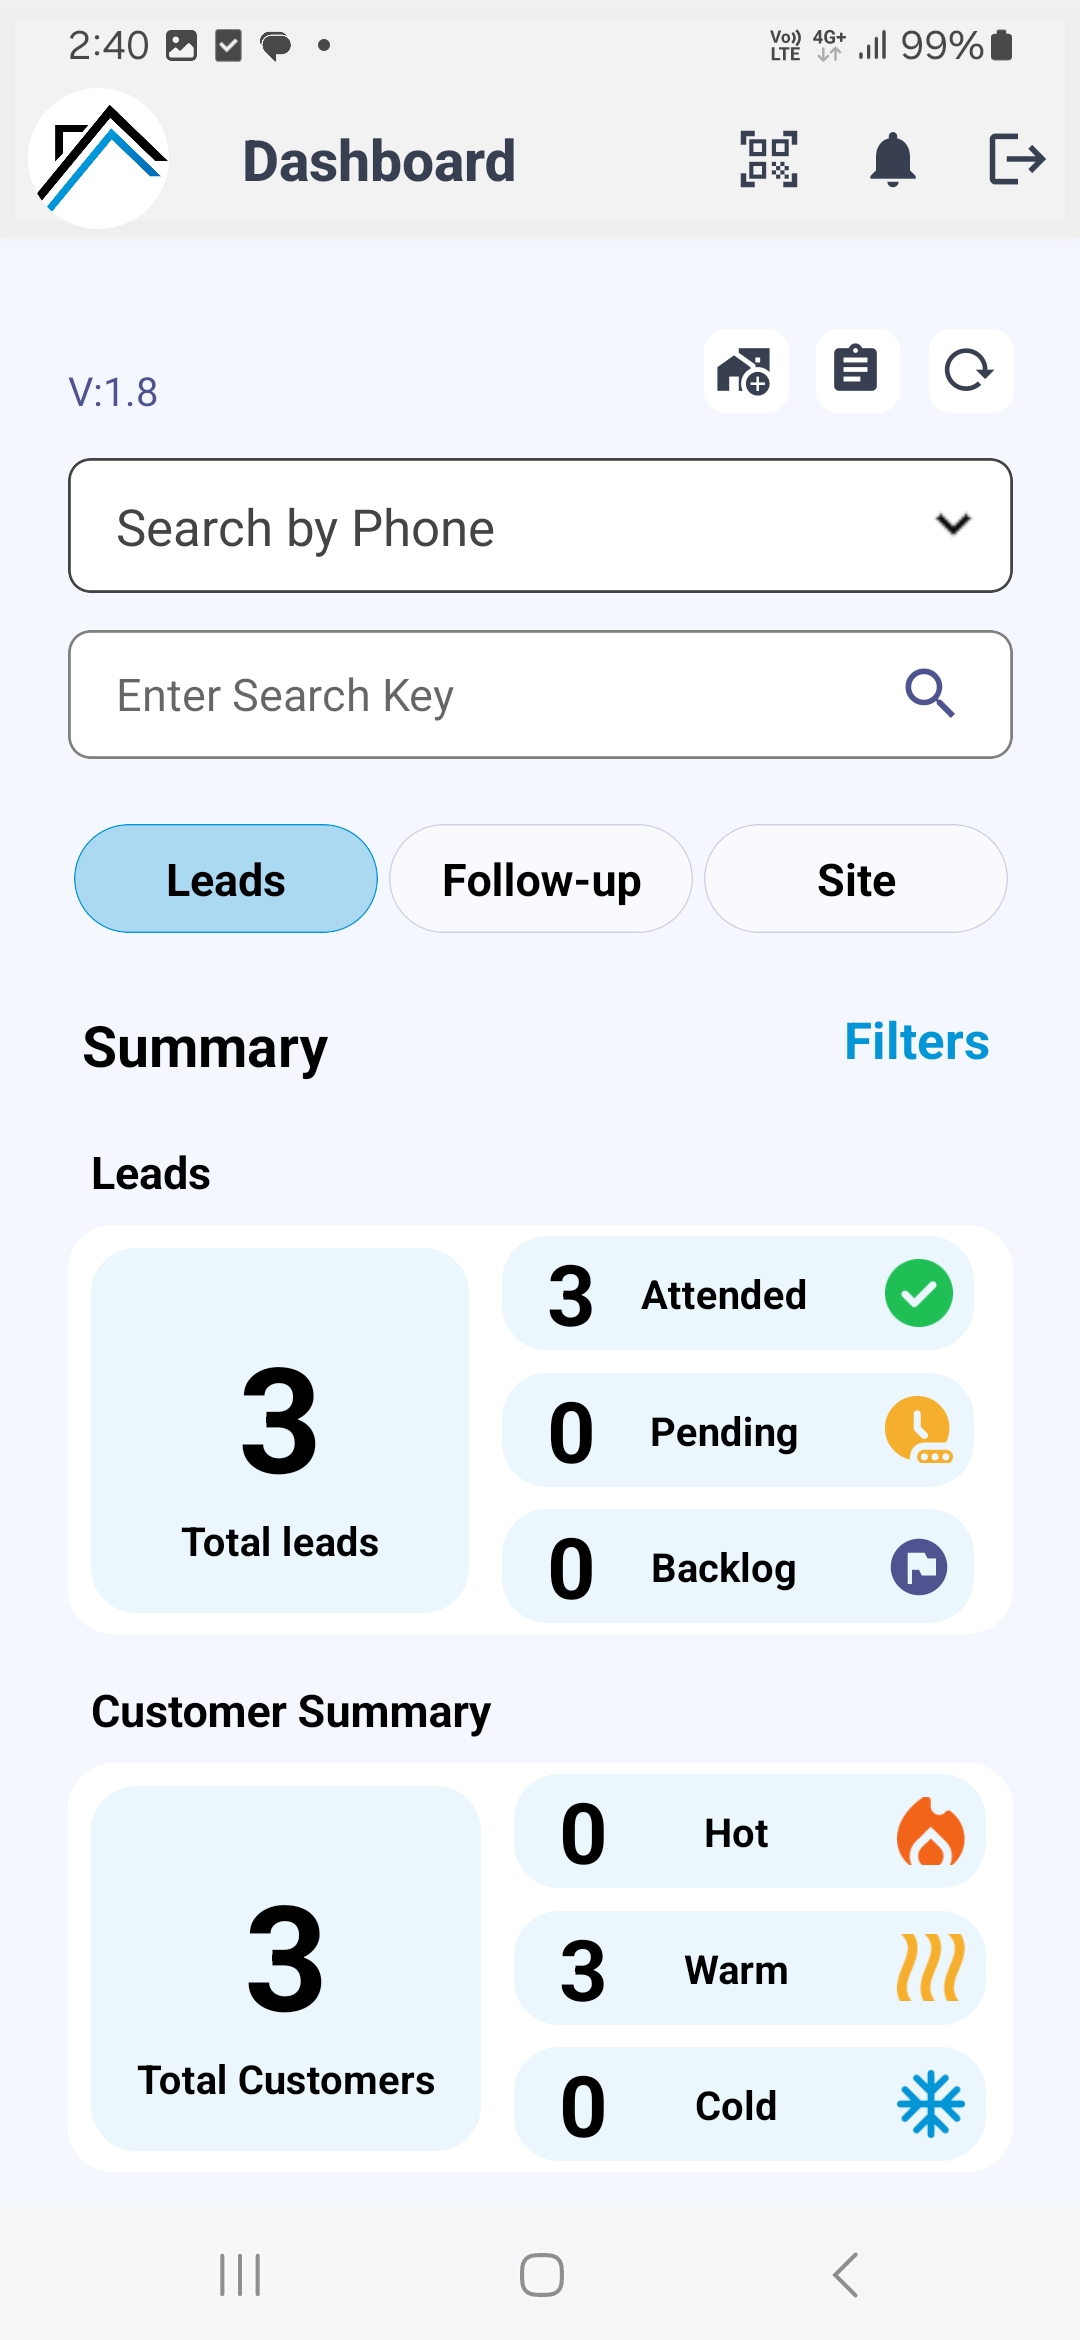Screen dimensions: 1080x2340
Task: Open the QR code scanner
Action: tap(768, 159)
